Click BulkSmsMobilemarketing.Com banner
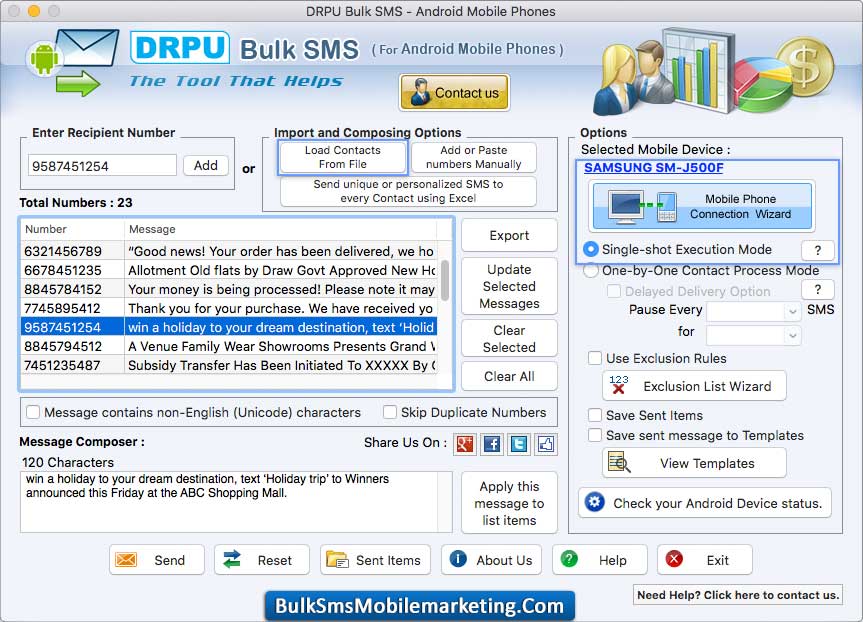This screenshot has height=622, width=863. [420, 606]
